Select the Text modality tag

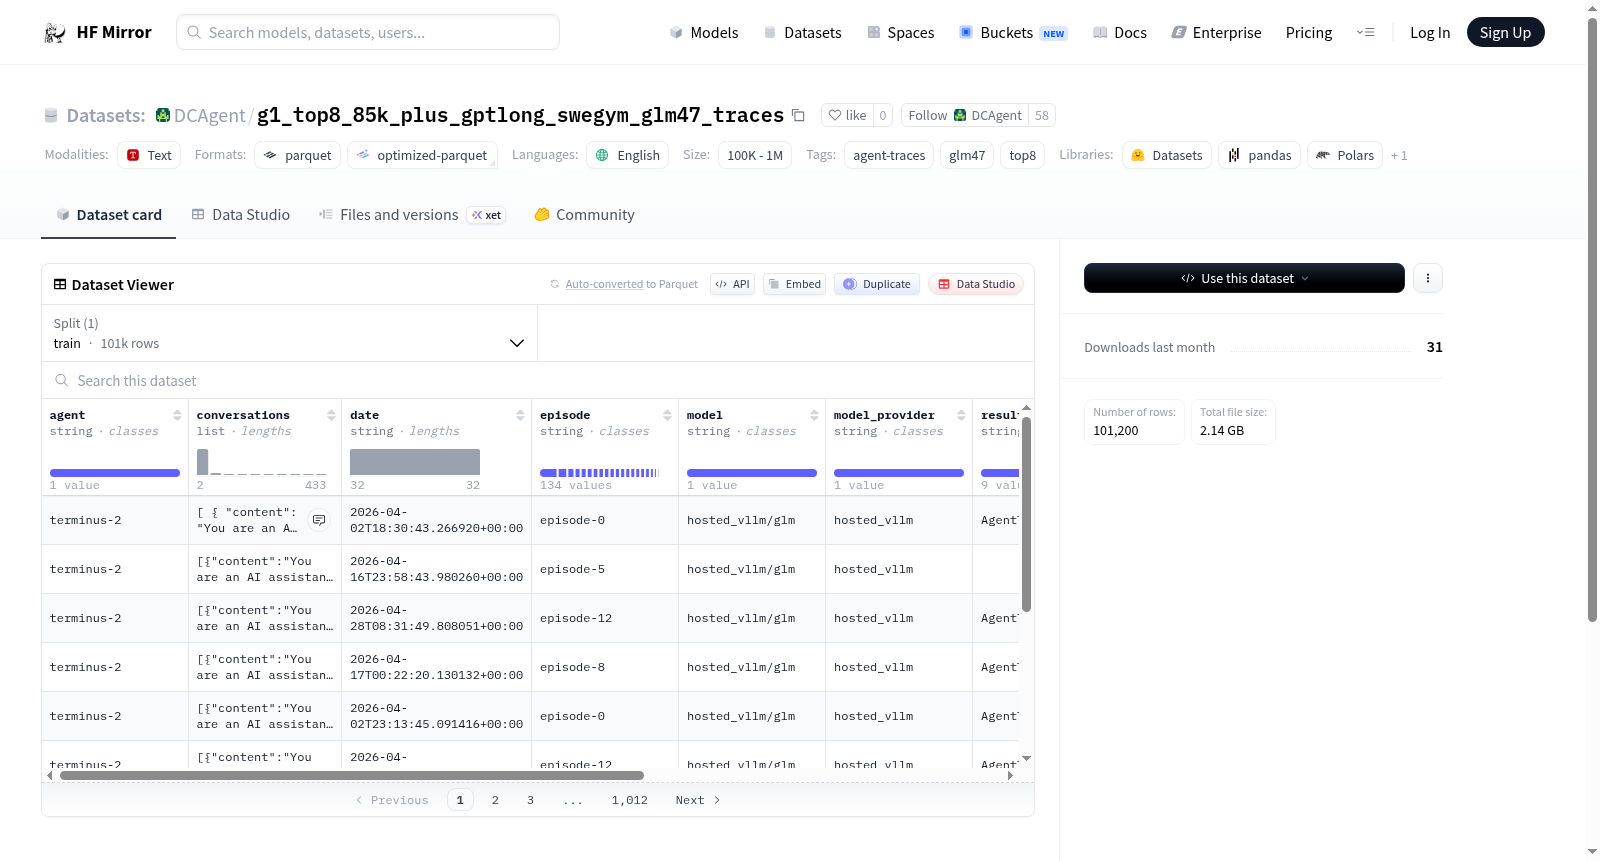[149, 155]
